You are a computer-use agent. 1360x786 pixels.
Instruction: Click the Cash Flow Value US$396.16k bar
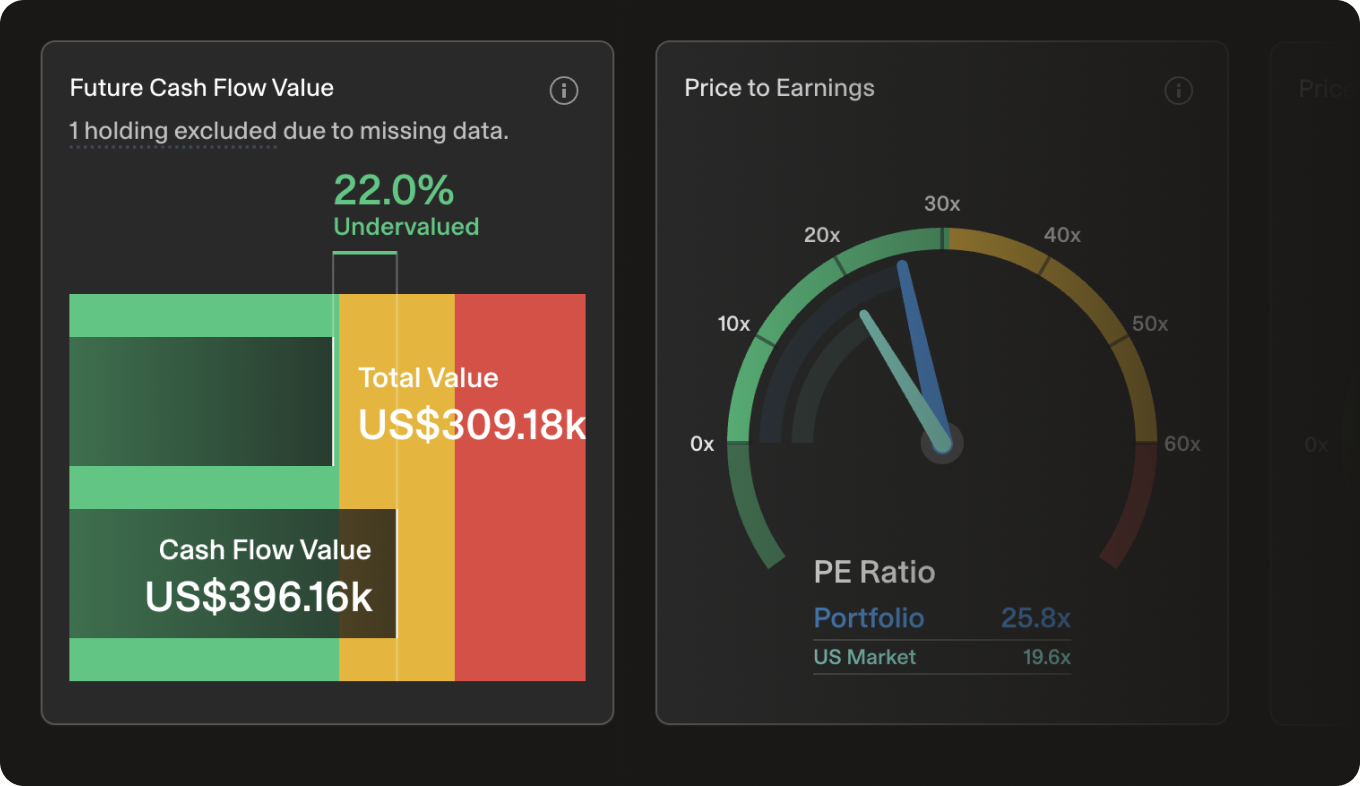click(232, 574)
